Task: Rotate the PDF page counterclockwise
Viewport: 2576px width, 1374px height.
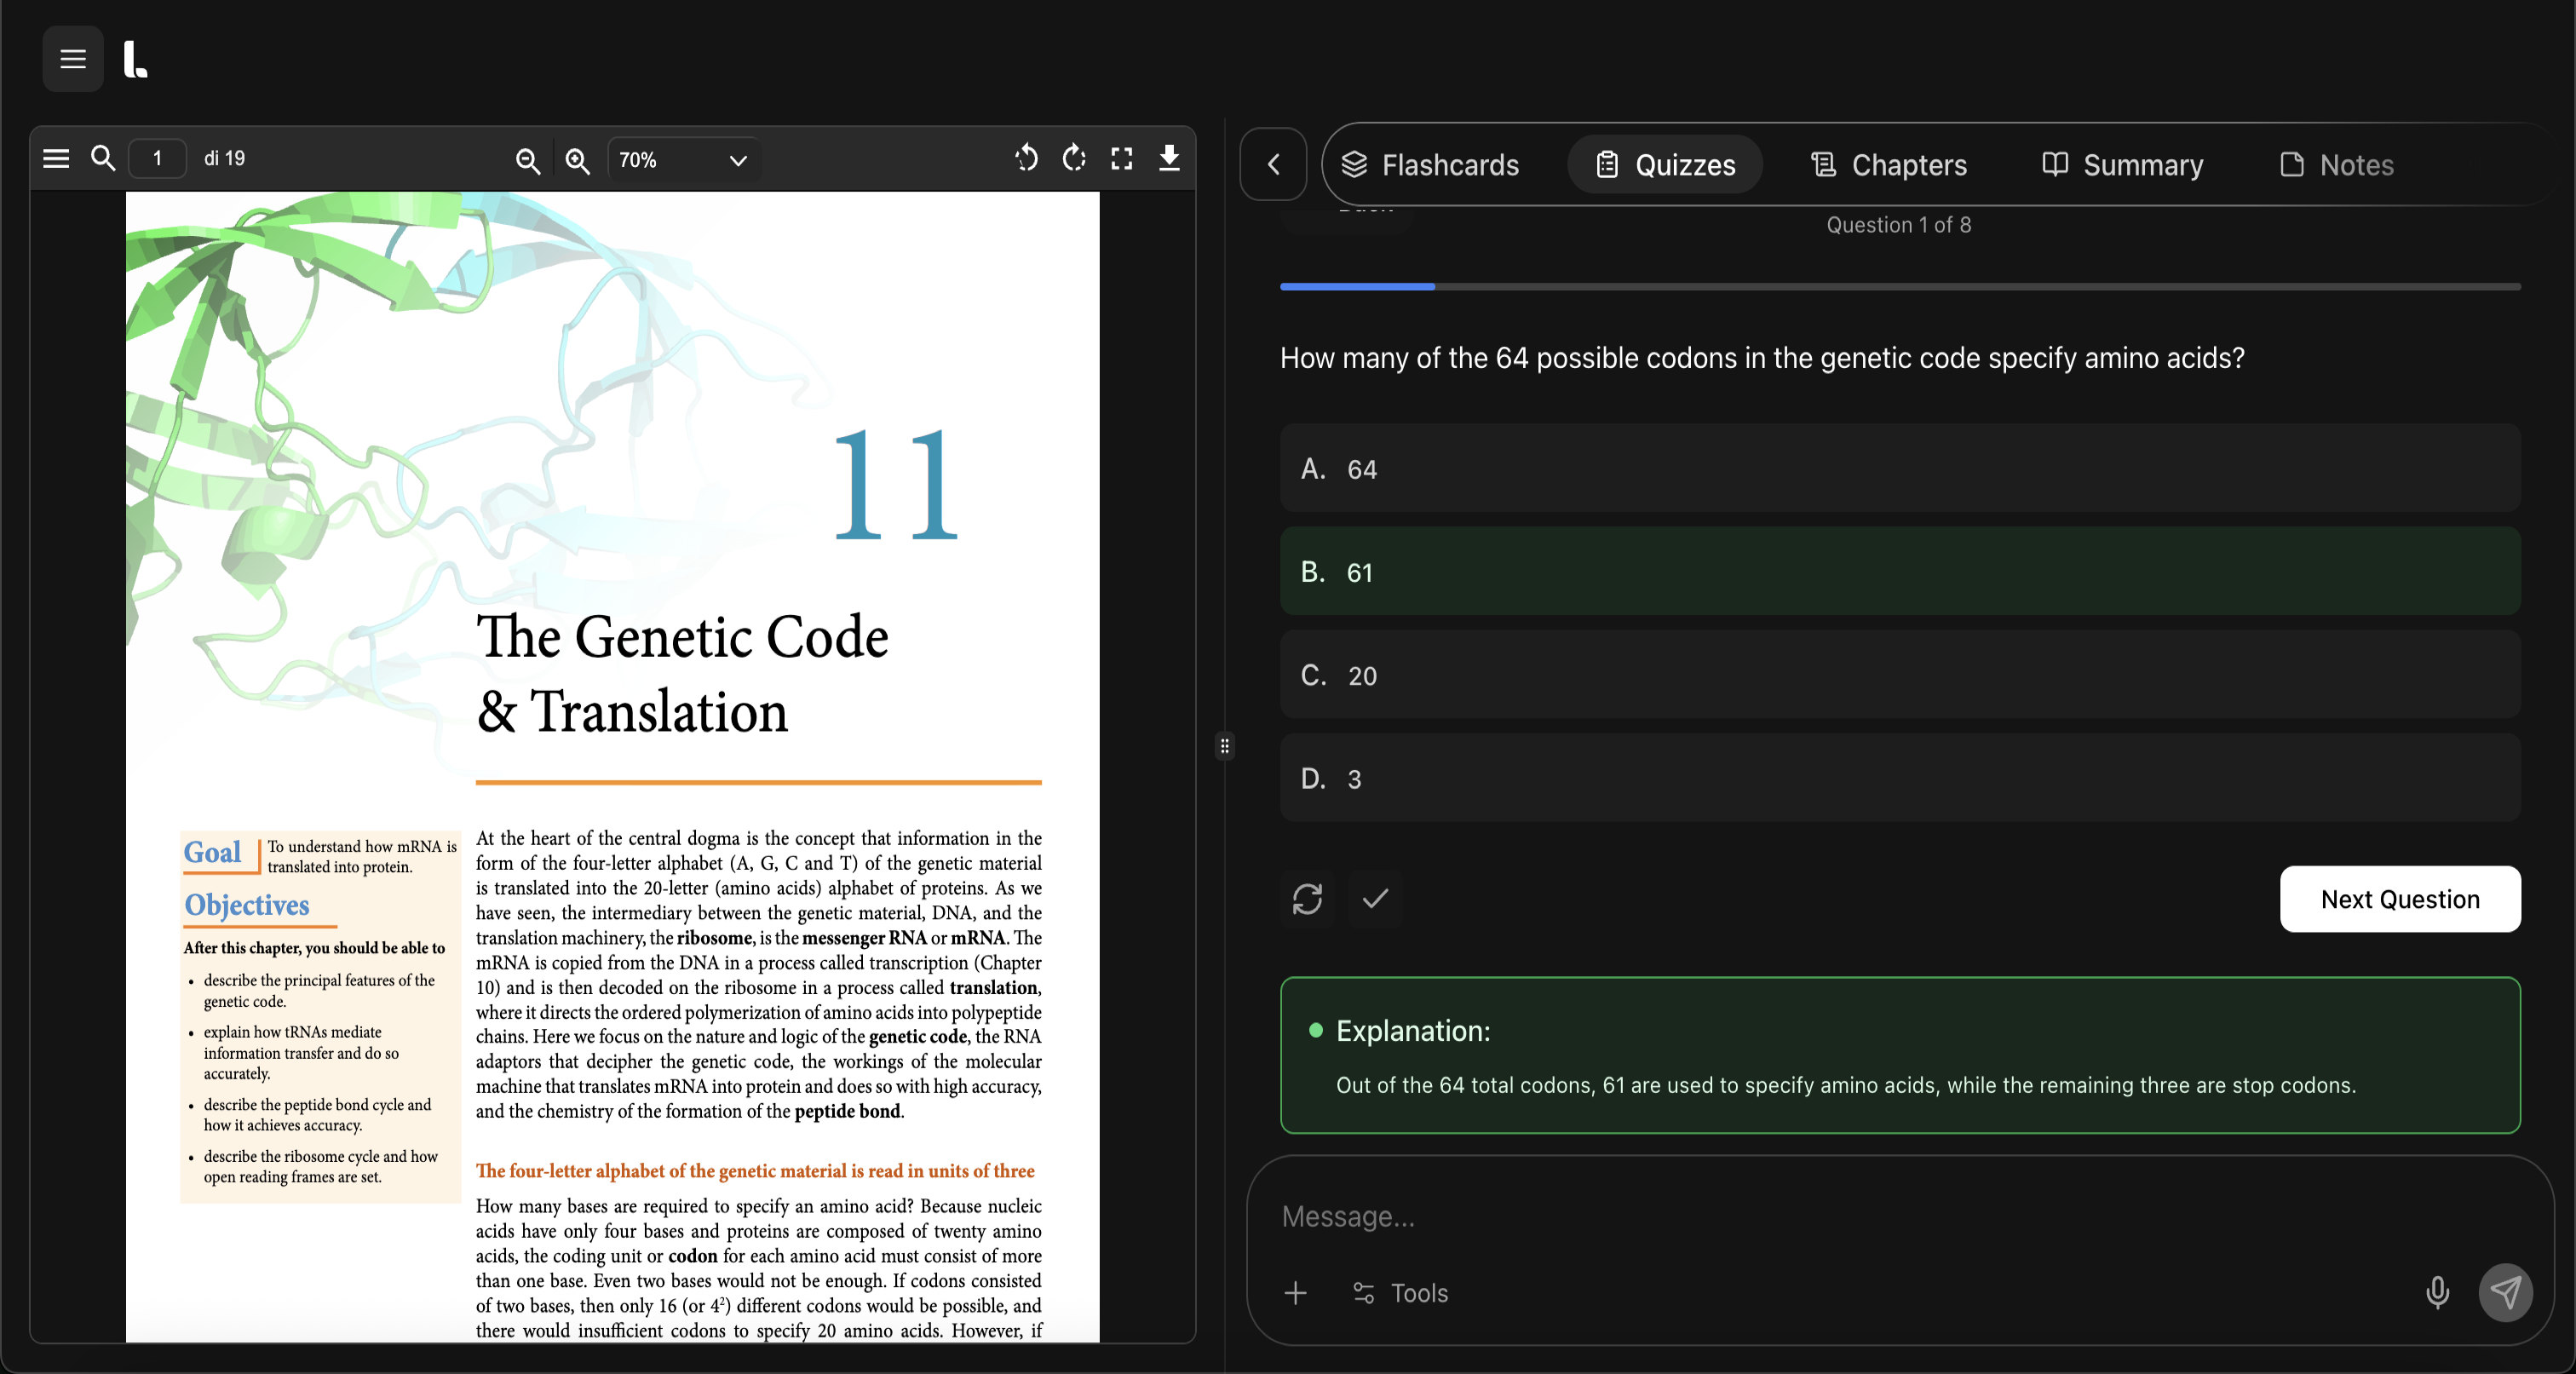Action: coord(1026,159)
